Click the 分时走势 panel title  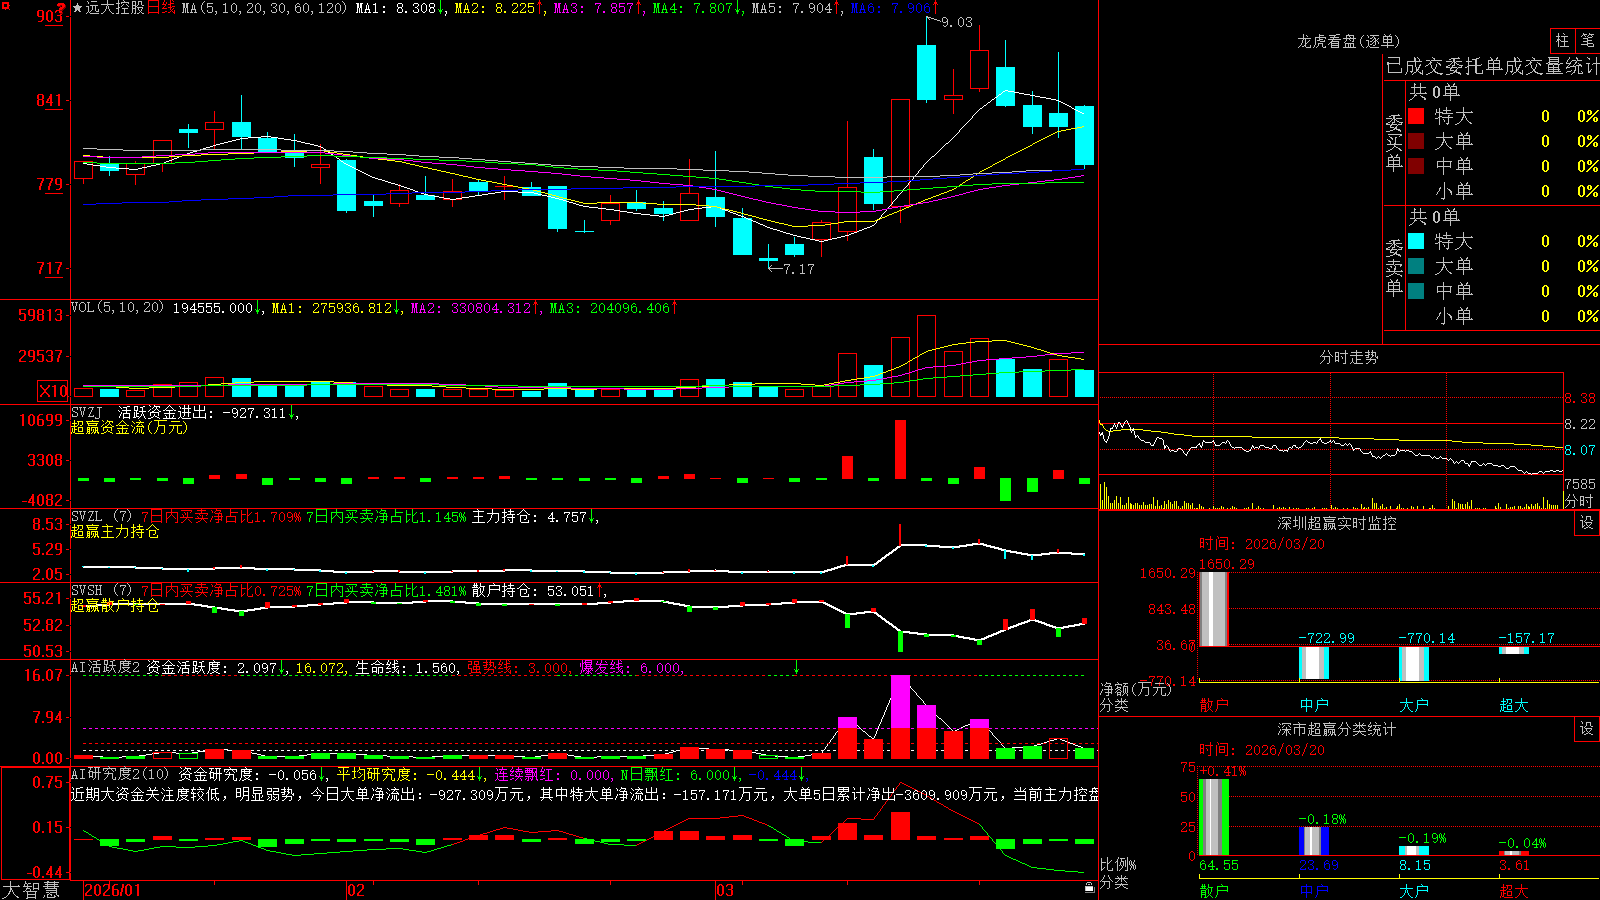coord(1349,357)
